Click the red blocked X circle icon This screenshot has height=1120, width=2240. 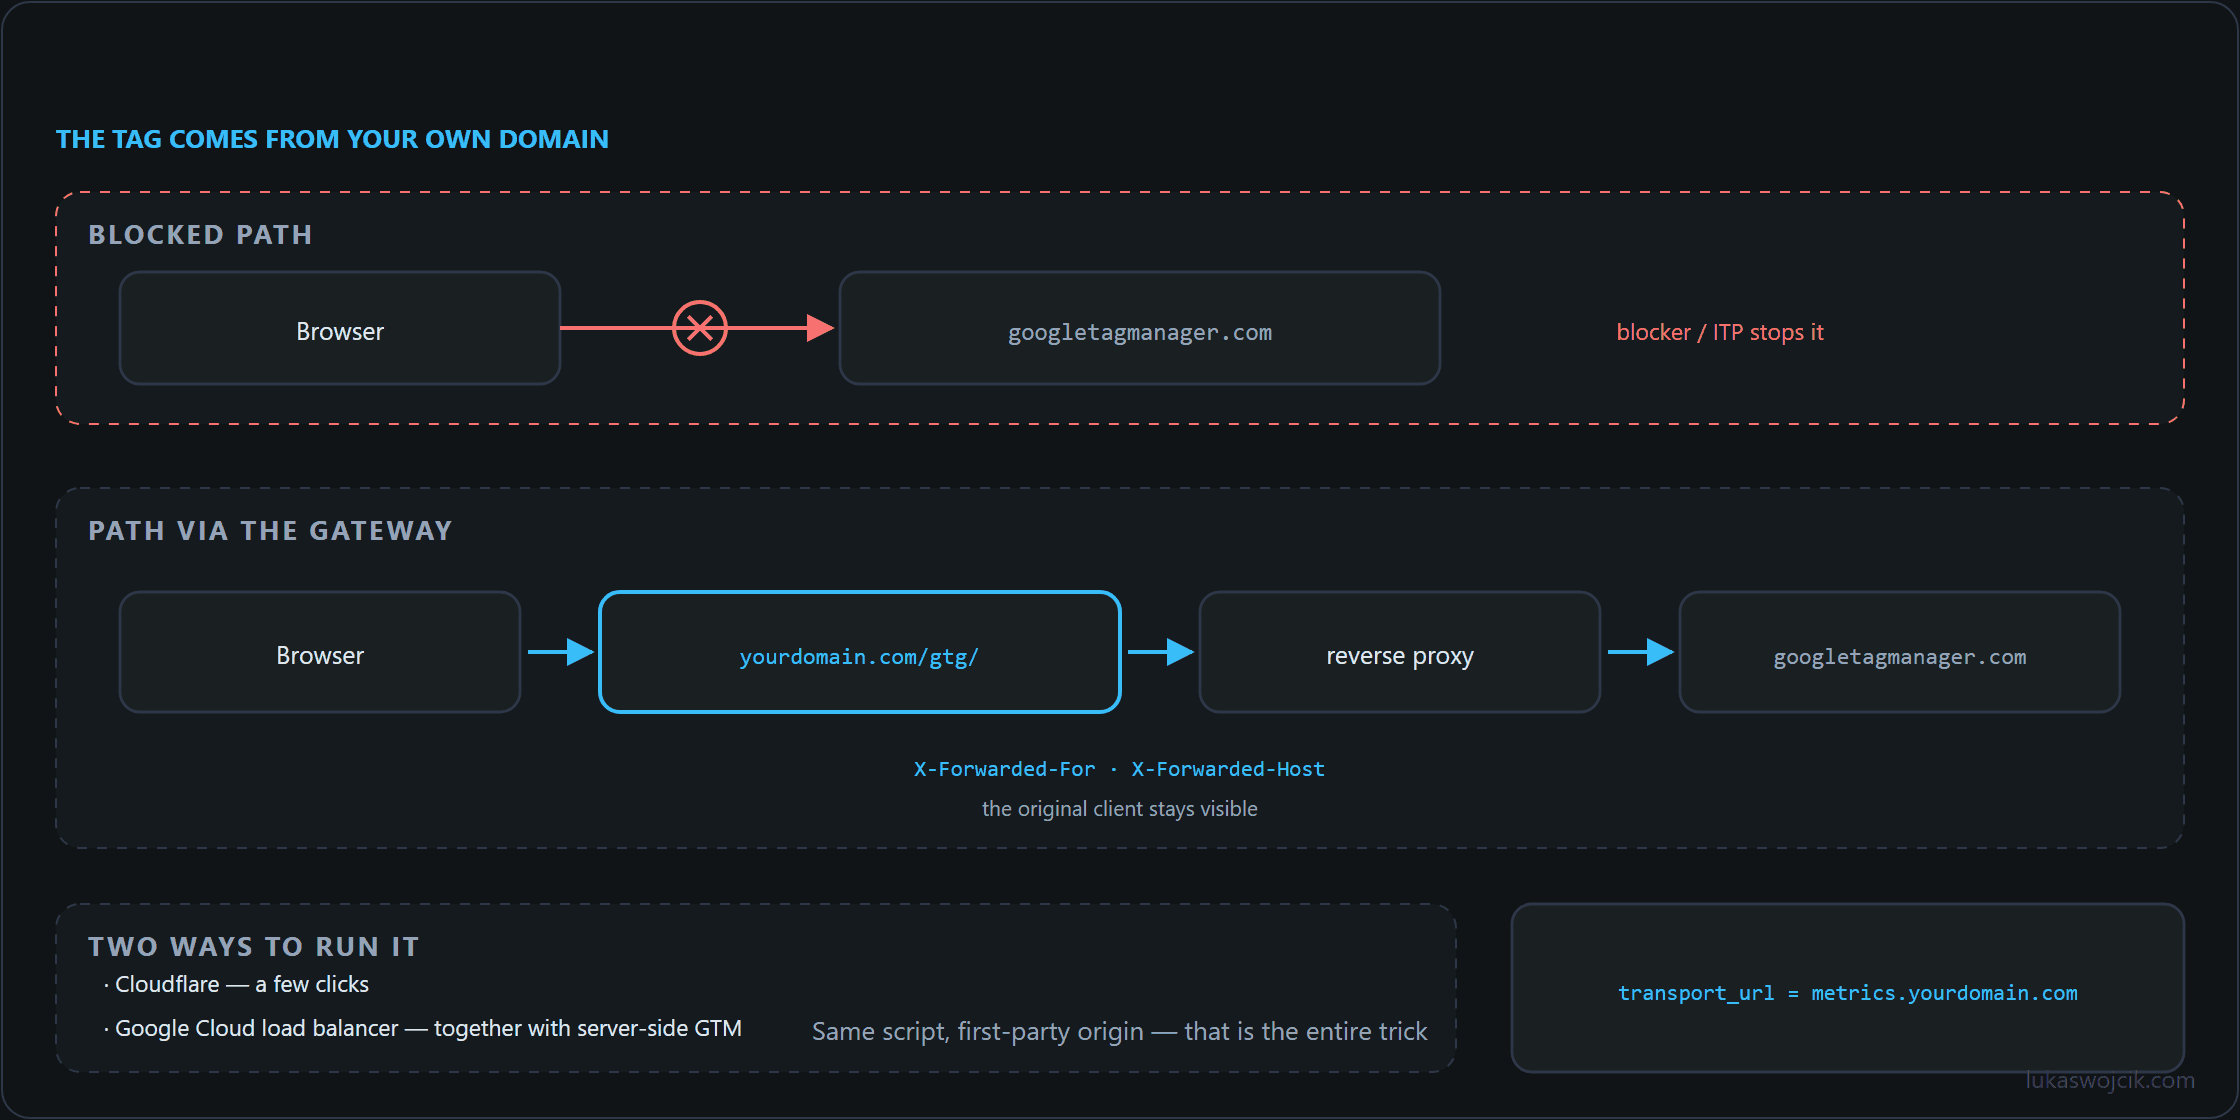point(700,328)
